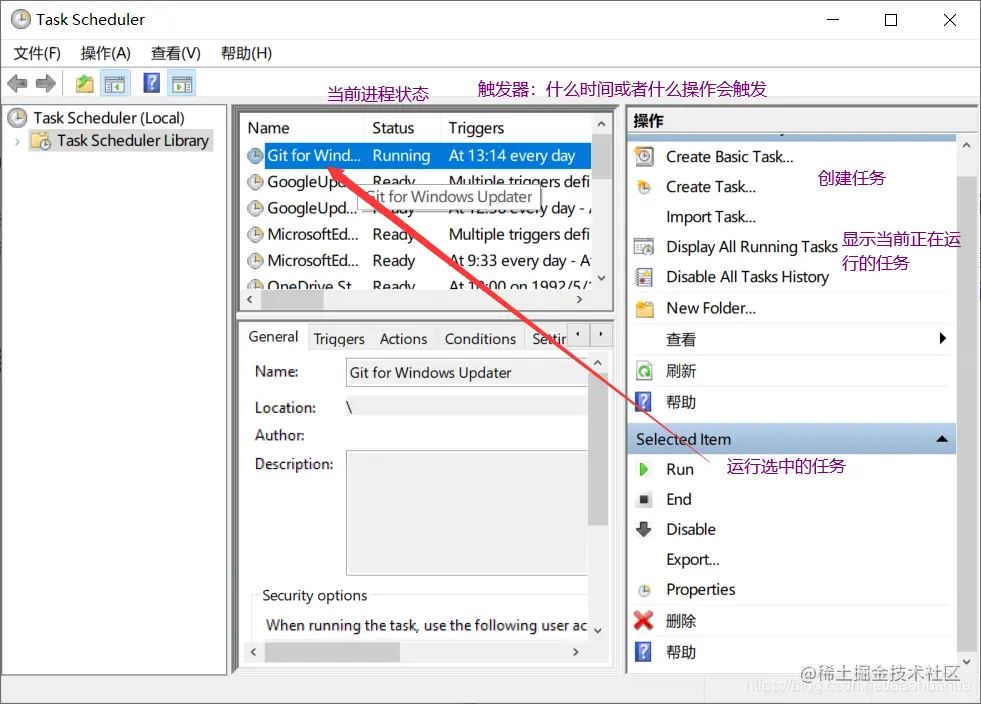Screen dimensions: 981x704
Task: Select the General tab
Action: [x=273, y=337]
